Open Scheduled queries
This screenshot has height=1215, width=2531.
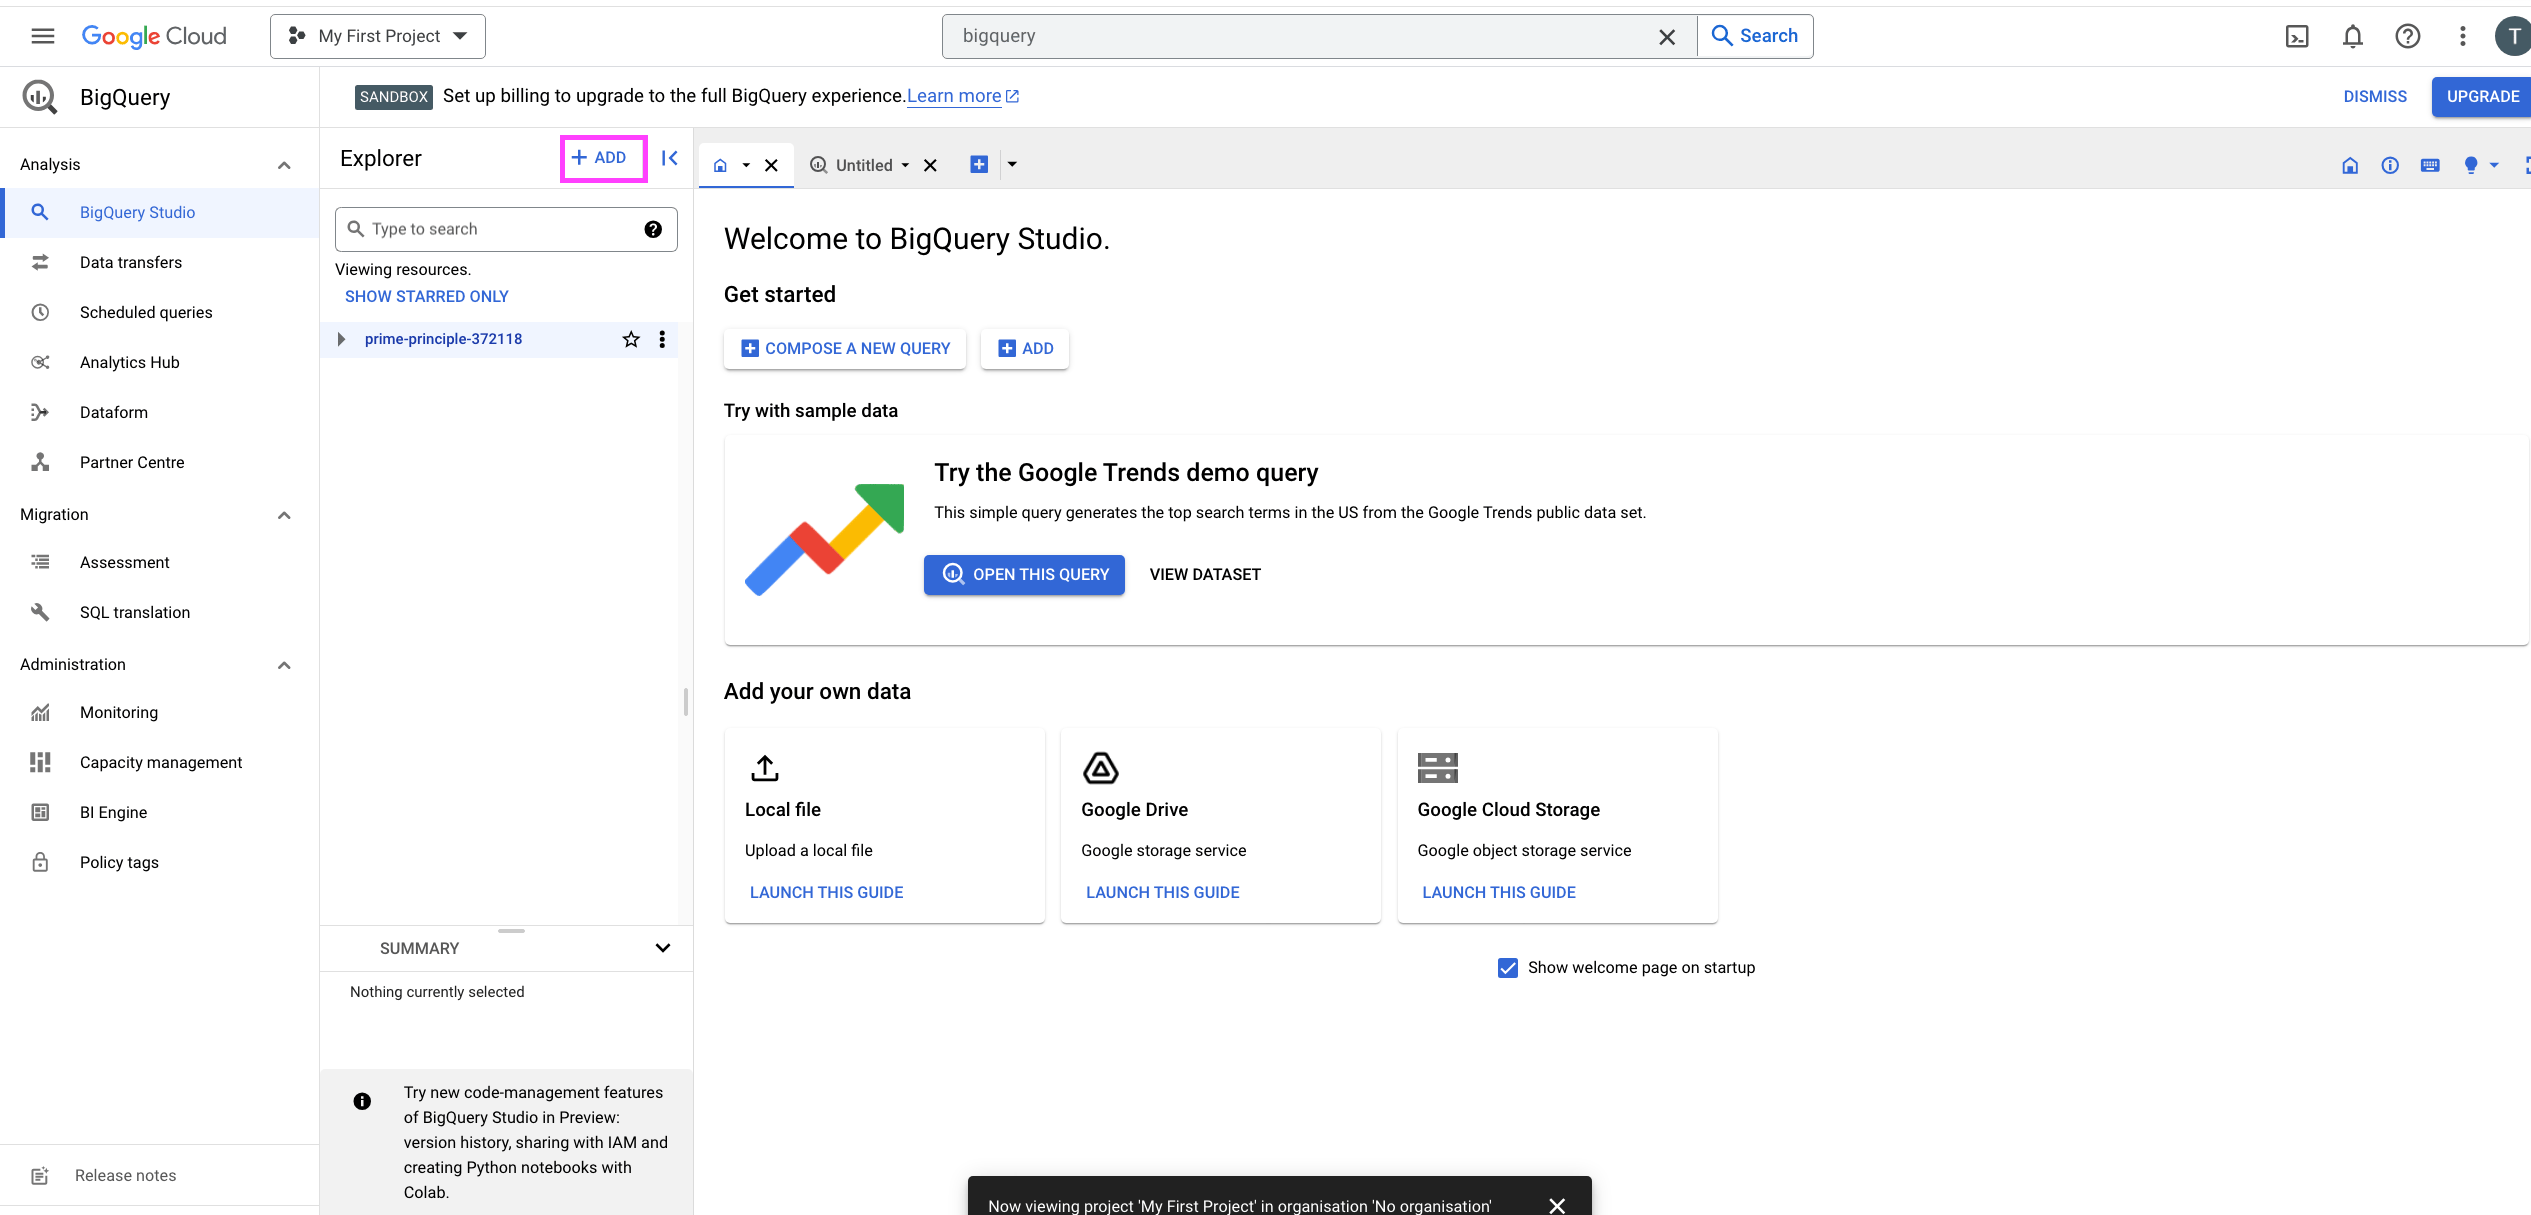tap(160, 313)
